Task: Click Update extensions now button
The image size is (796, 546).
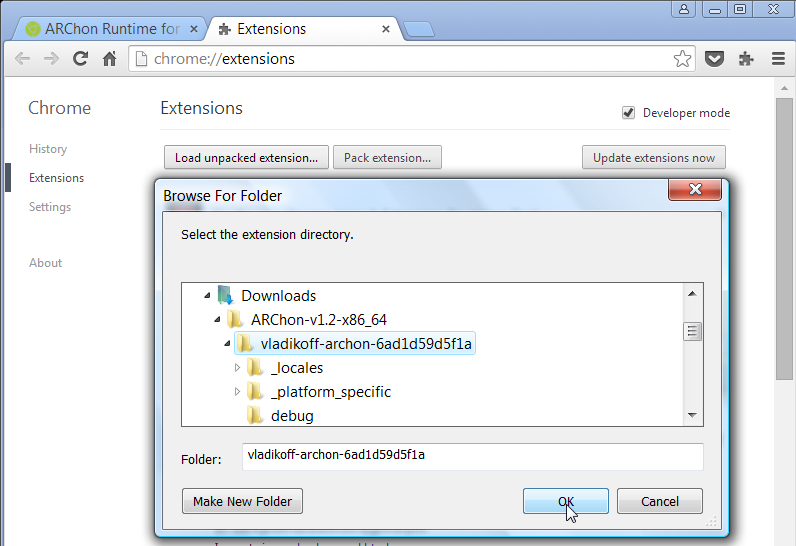Action: [654, 157]
